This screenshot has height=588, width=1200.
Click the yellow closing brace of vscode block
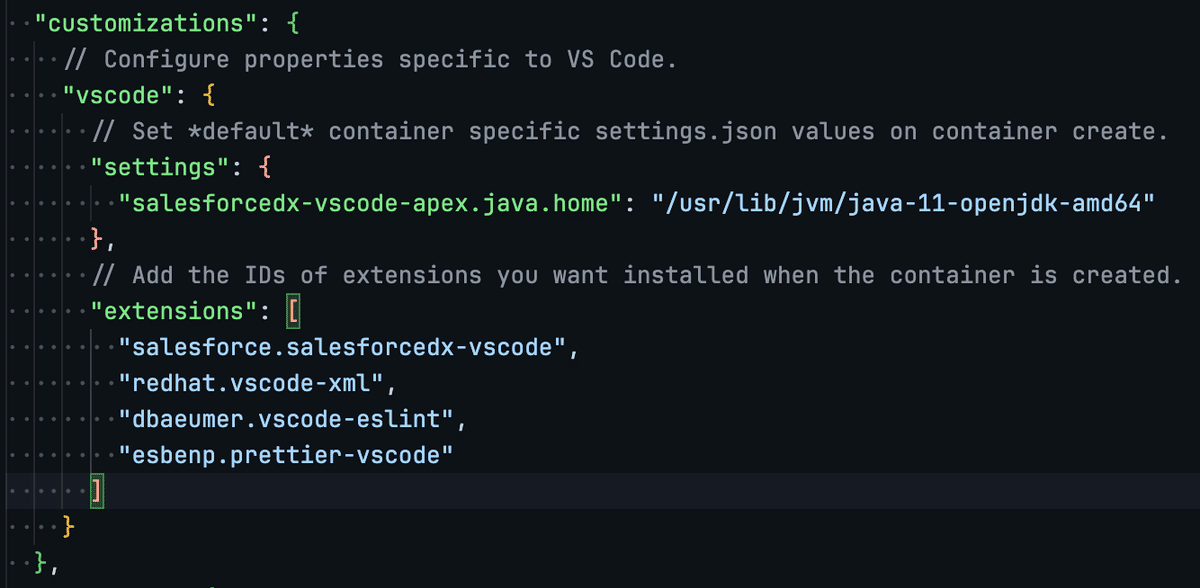click(68, 526)
